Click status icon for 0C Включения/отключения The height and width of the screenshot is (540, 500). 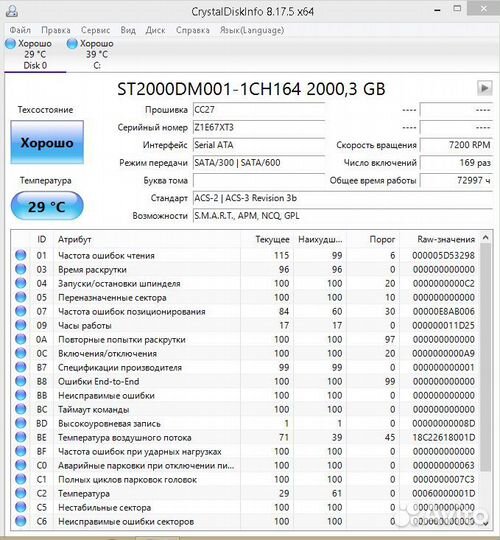21,353
